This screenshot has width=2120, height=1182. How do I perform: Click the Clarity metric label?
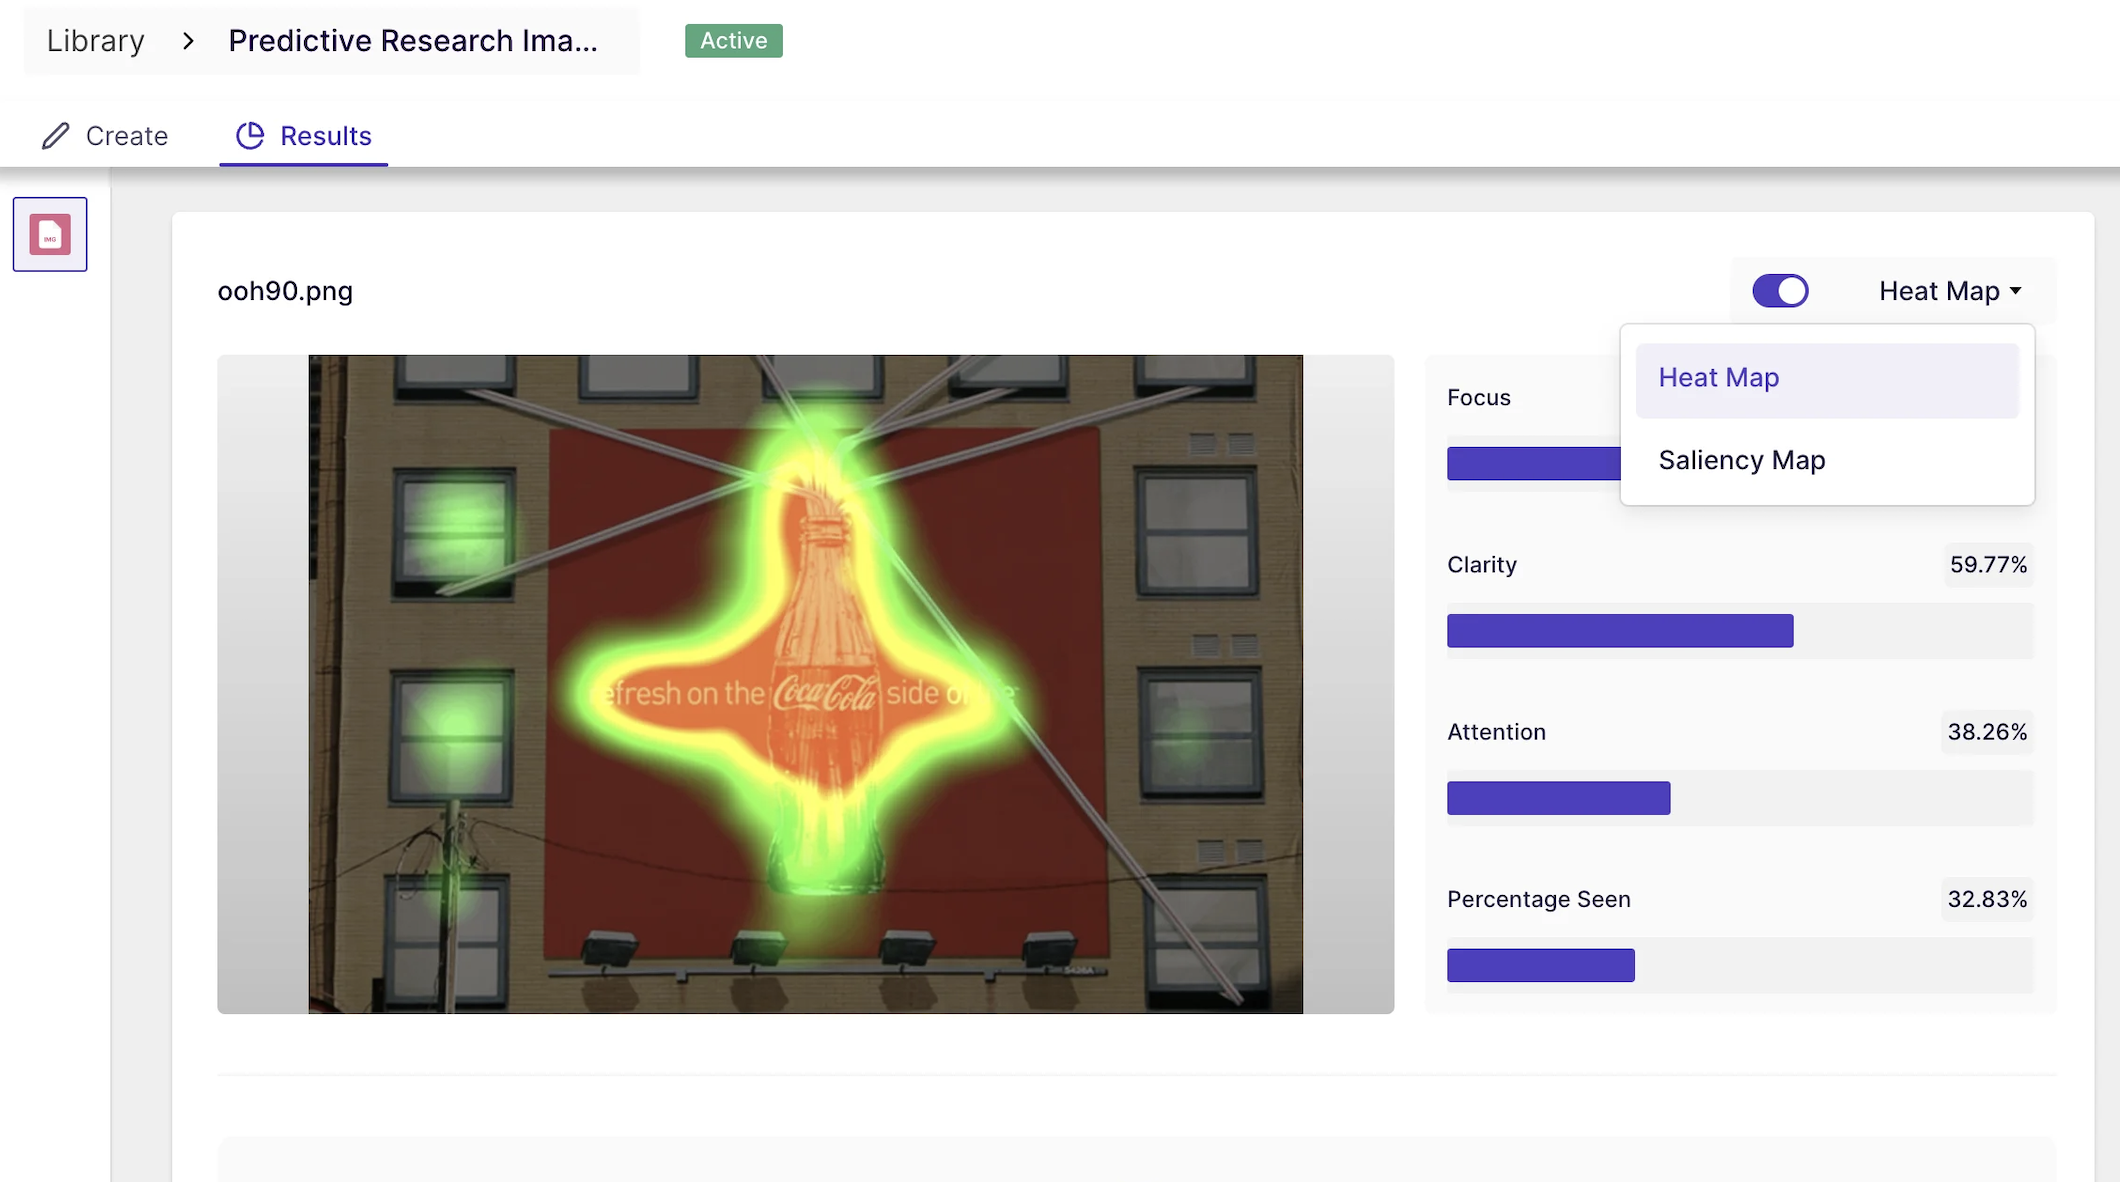point(1482,565)
